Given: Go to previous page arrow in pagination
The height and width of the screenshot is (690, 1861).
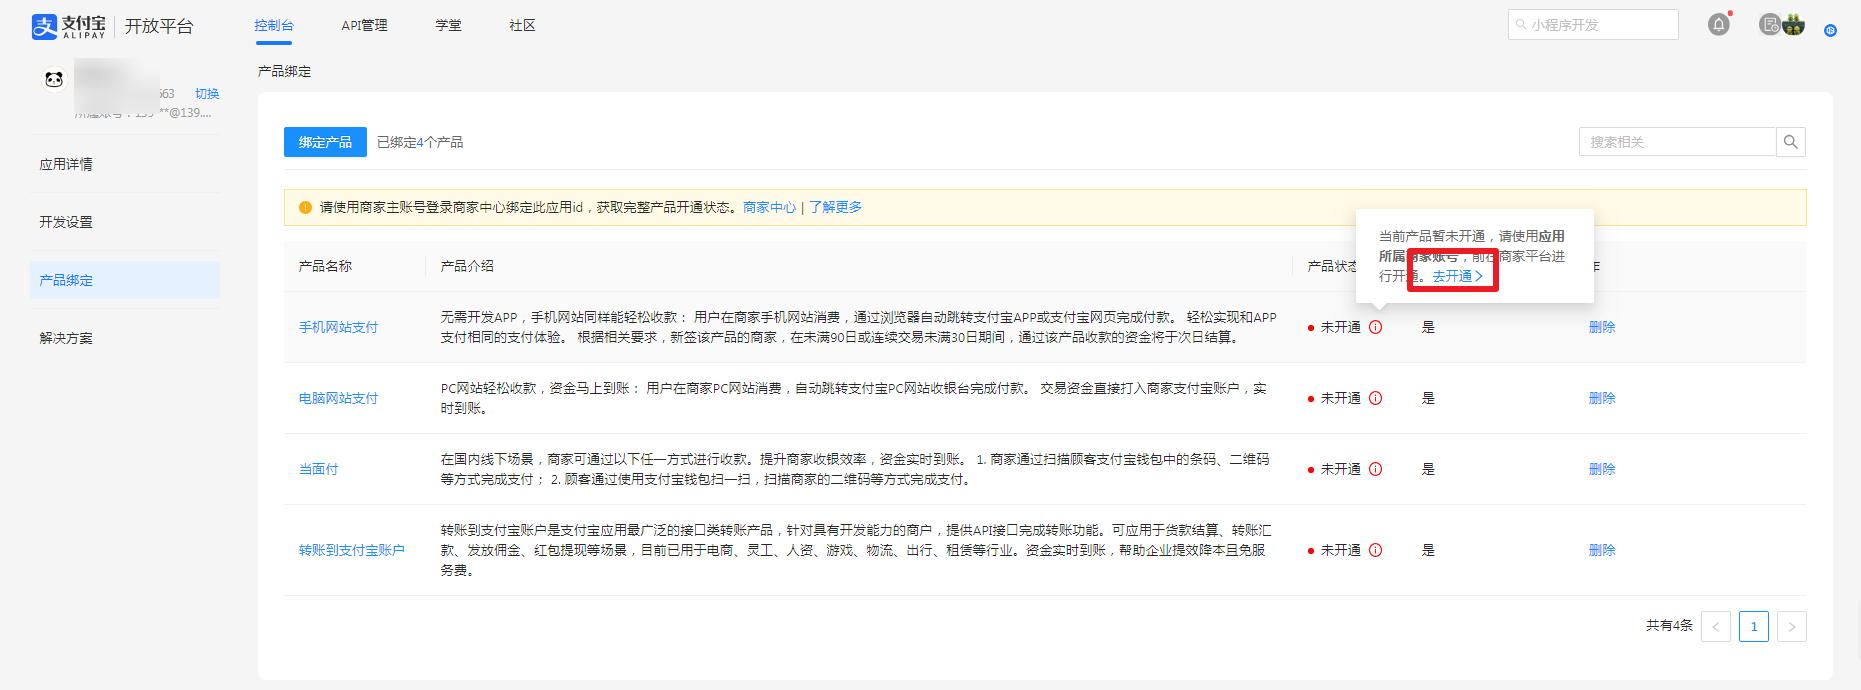Looking at the screenshot, I should 1716,627.
